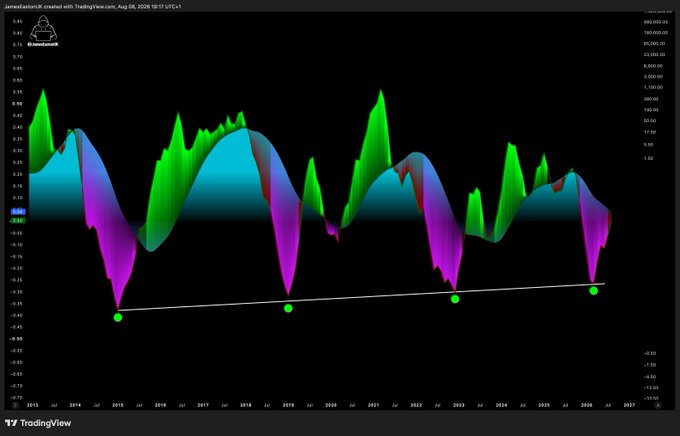
Task: Select the green dot marker below 2015 low
Action: [118, 318]
